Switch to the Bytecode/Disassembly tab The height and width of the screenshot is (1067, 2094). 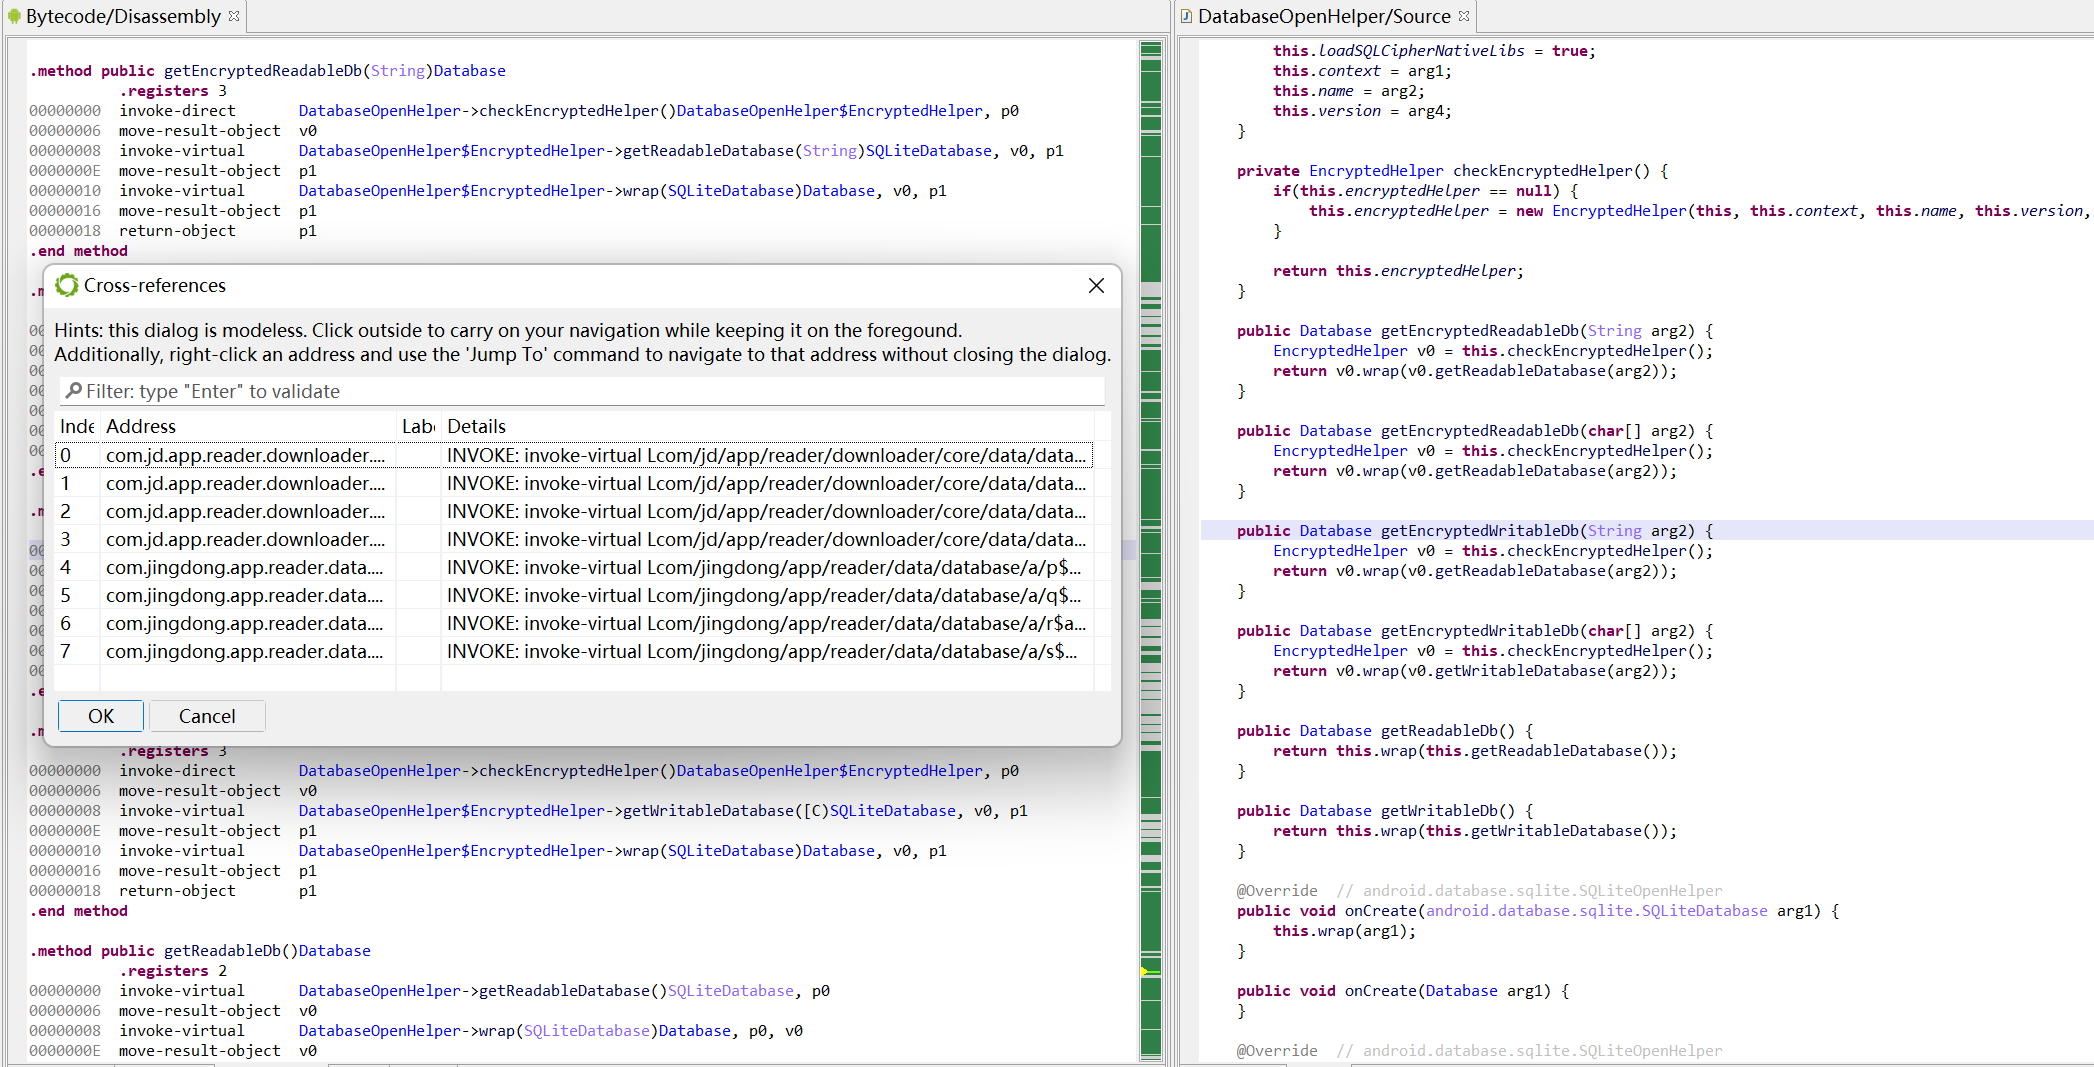pos(123,16)
